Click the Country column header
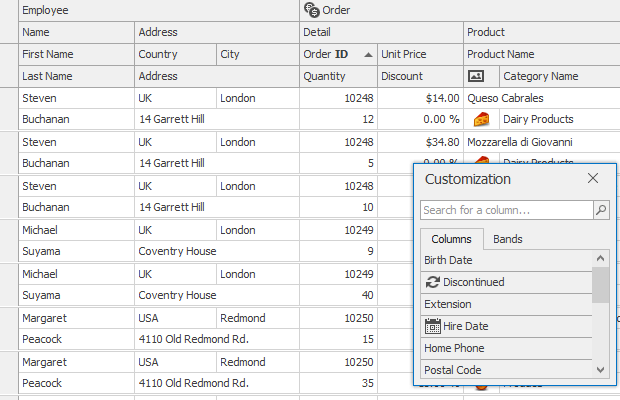Viewport: 620px width, 400px height. (x=176, y=54)
